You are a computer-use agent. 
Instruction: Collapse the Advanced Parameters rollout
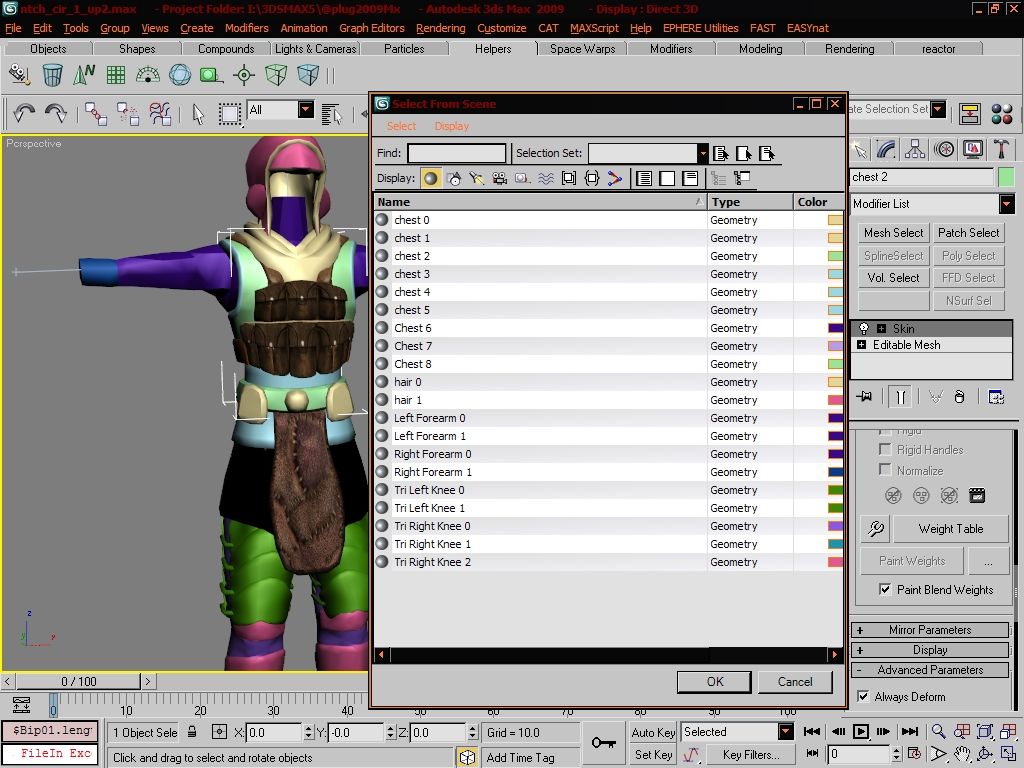(930, 669)
